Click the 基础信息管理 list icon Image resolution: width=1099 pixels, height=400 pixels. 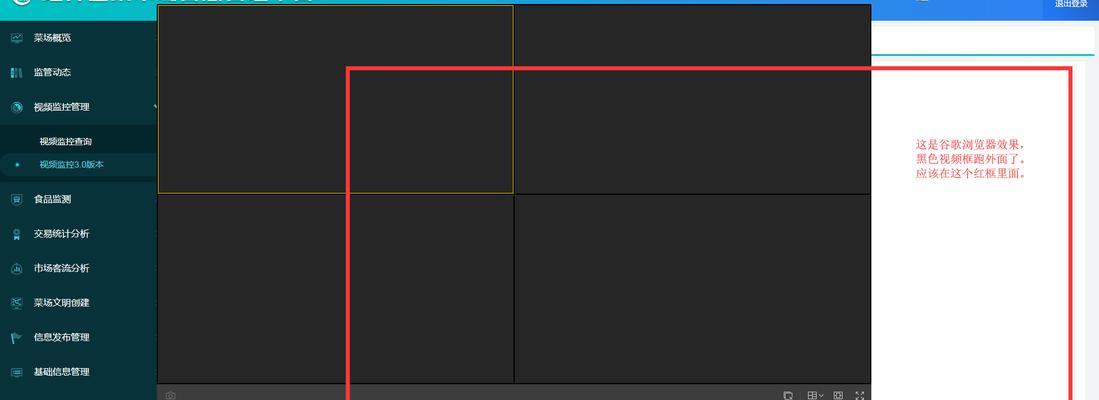pos(17,372)
